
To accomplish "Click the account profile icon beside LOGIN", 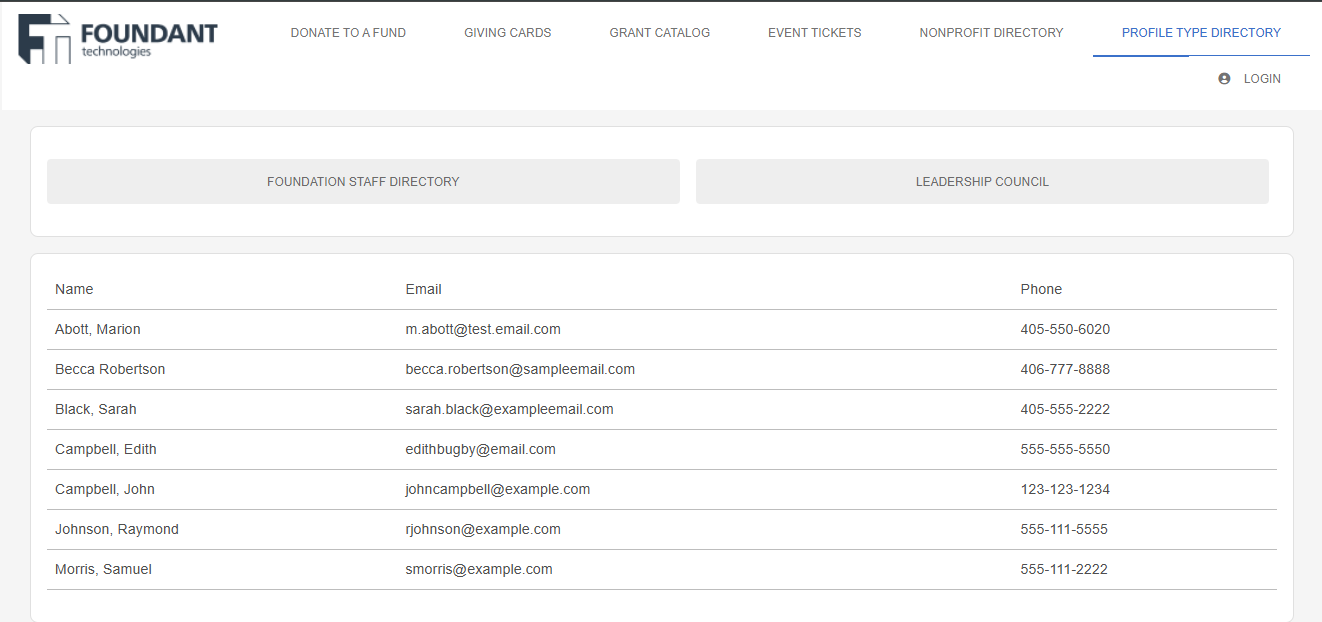I will (x=1222, y=78).
